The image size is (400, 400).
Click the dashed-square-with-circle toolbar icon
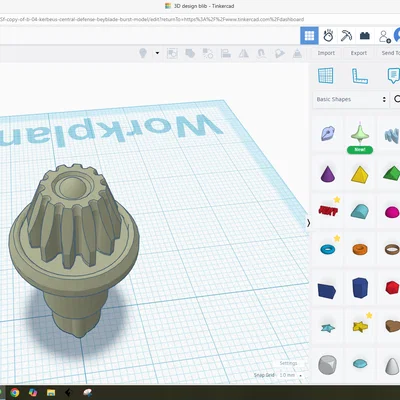pyautogui.click(x=172, y=53)
